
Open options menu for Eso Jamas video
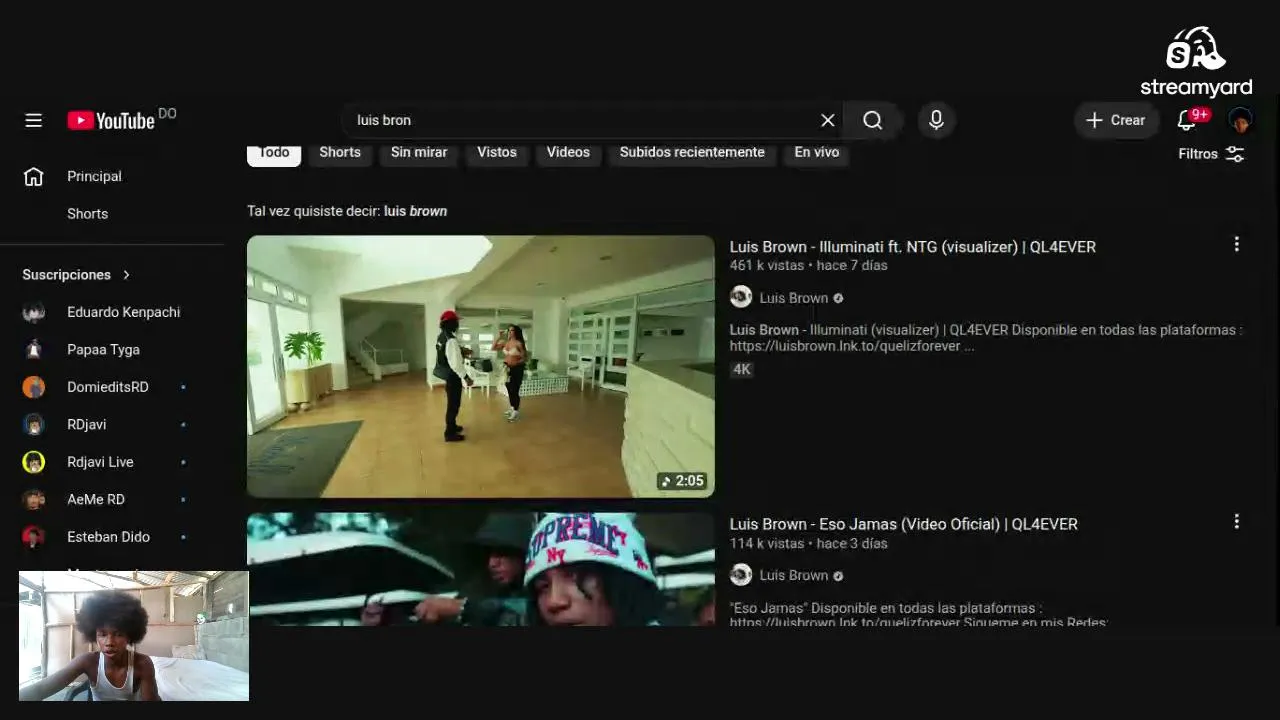[1236, 521]
